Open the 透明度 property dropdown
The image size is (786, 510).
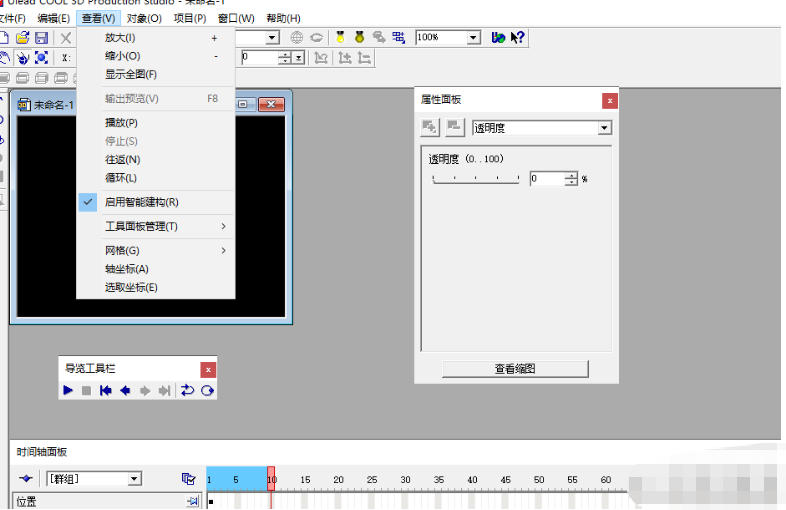604,128
